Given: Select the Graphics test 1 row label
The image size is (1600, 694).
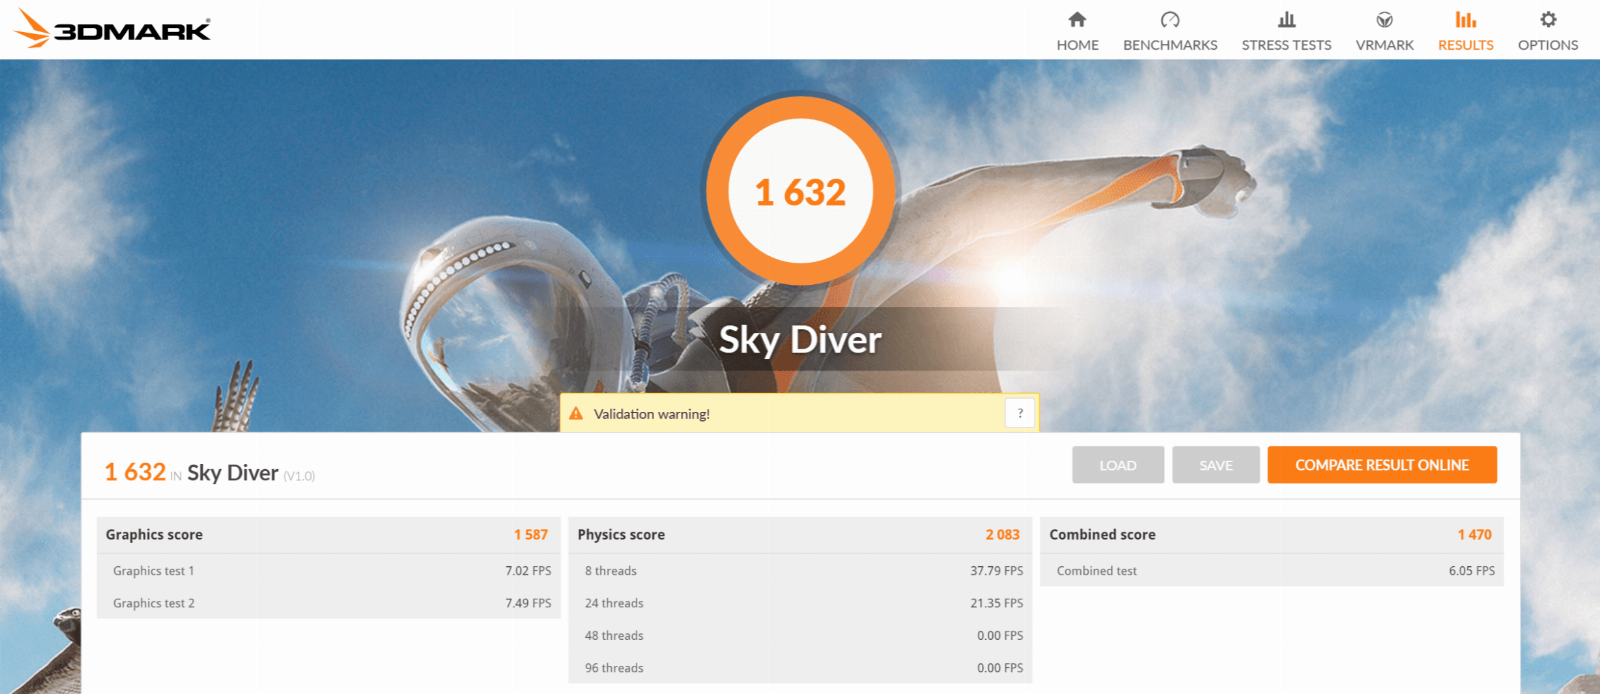Looking at the screenshot, I should pos(154,571).
